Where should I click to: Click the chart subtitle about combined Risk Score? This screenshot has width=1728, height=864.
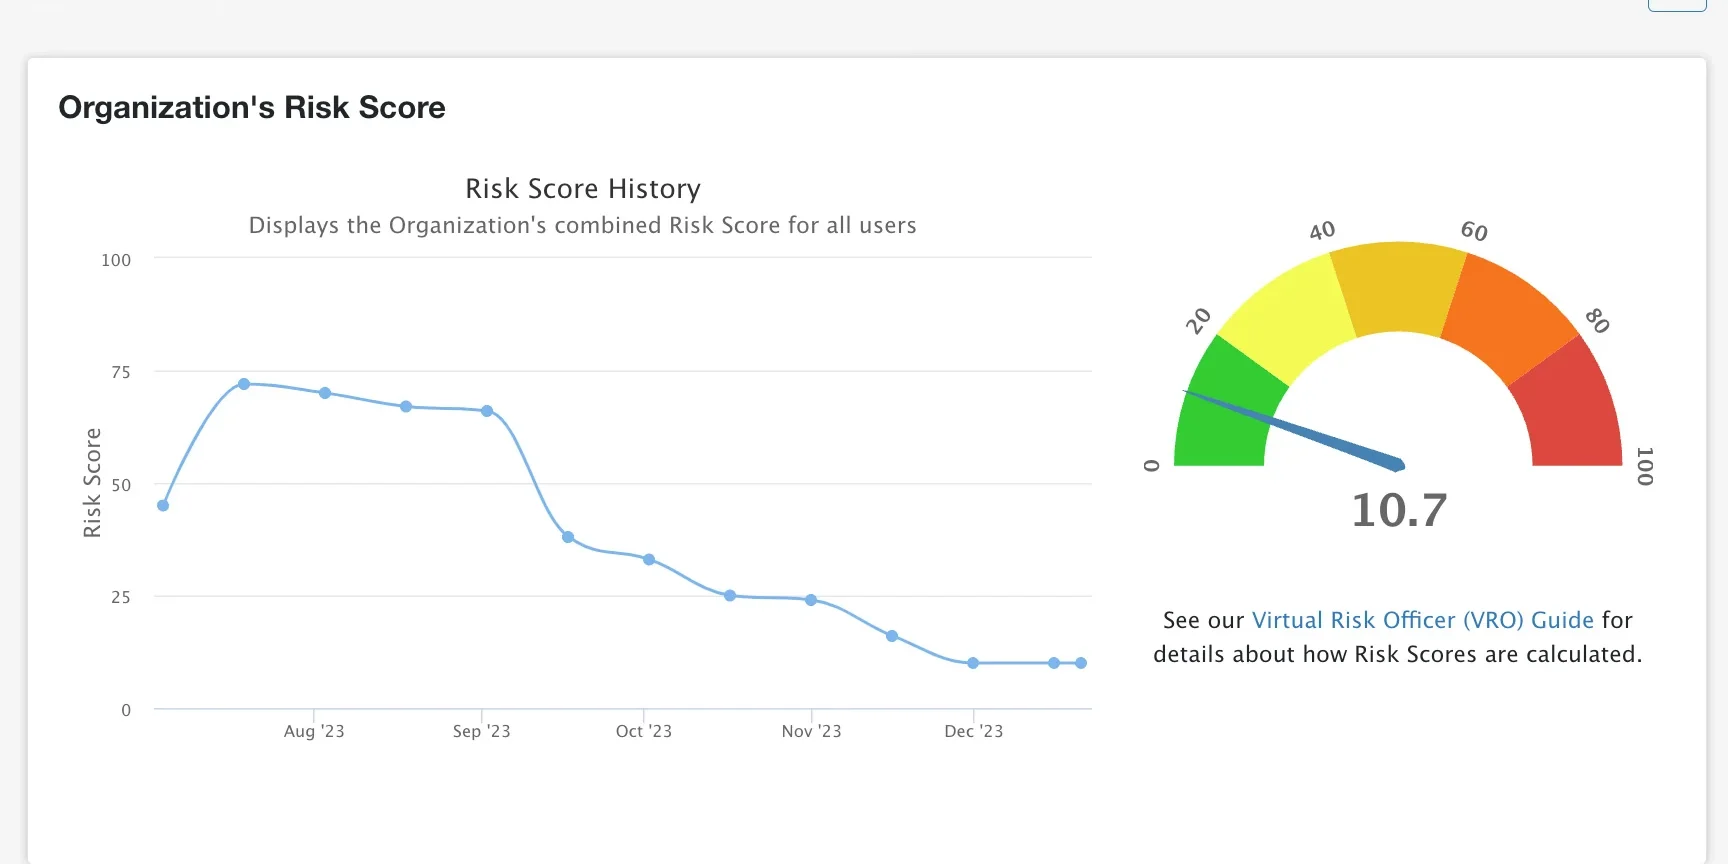pos(583,226)
